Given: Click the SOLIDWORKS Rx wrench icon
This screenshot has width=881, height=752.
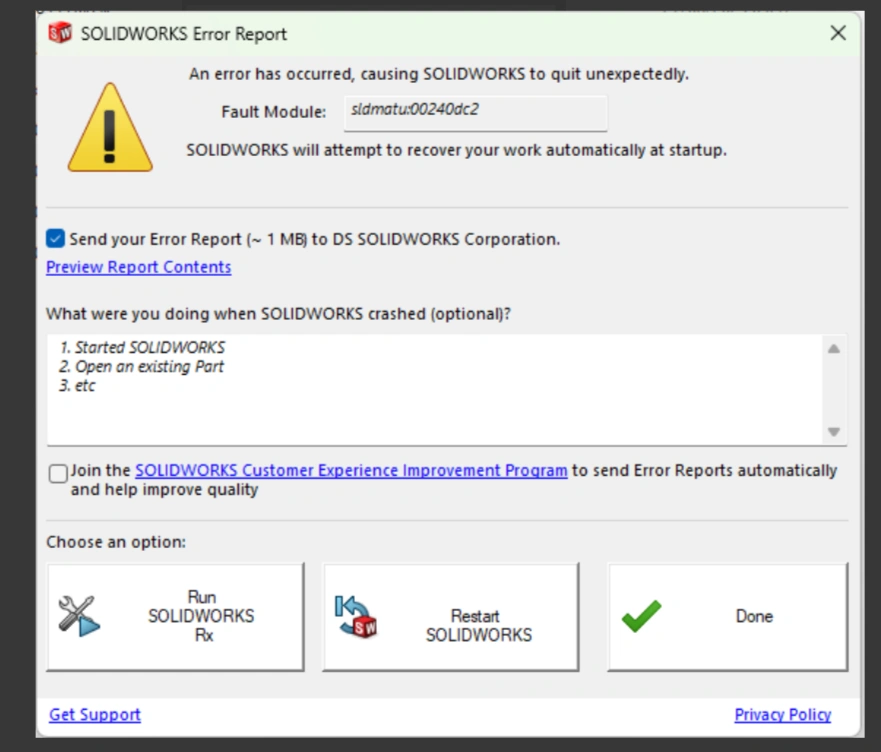Looking at the screenshot, I should [x=79, y=616].
